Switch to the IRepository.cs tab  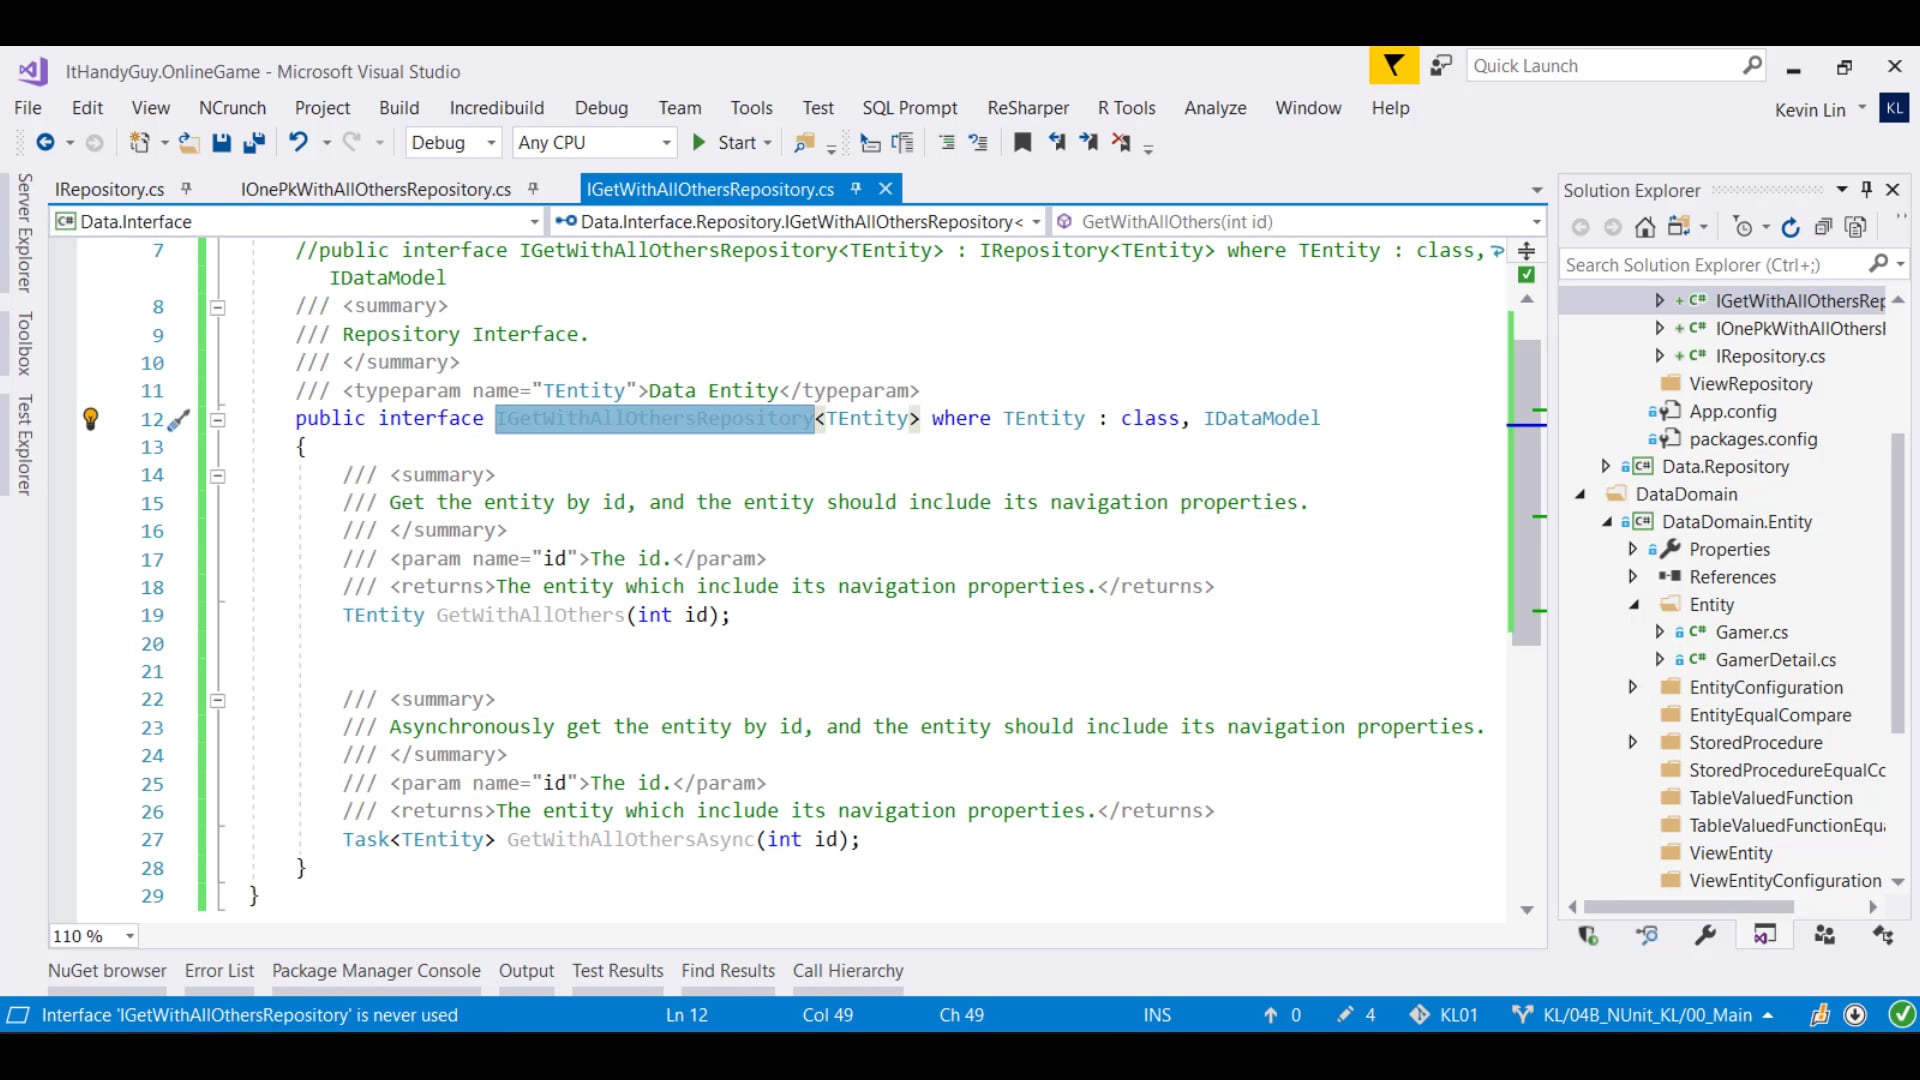[110, 189]
